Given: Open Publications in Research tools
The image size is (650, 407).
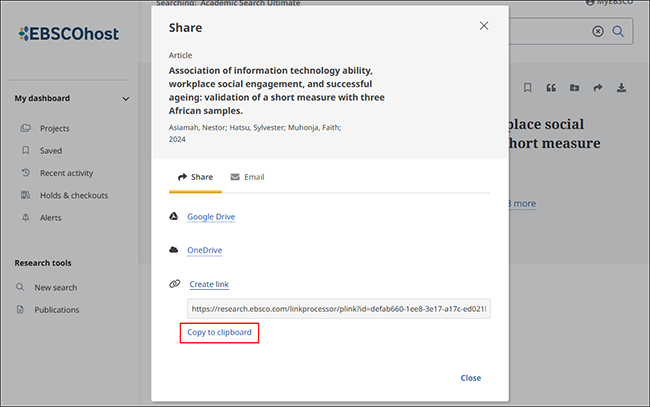Looking at the screenshot, I should [56, 310].
